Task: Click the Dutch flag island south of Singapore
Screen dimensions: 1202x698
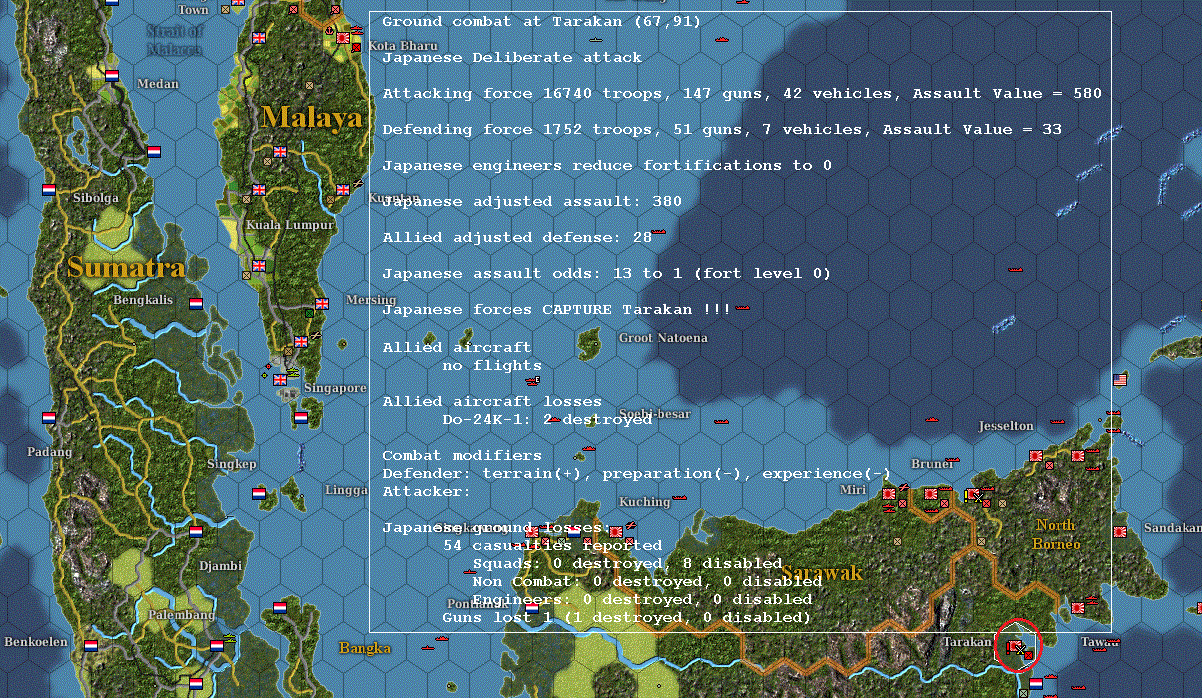Action: [x=301, y=417]
